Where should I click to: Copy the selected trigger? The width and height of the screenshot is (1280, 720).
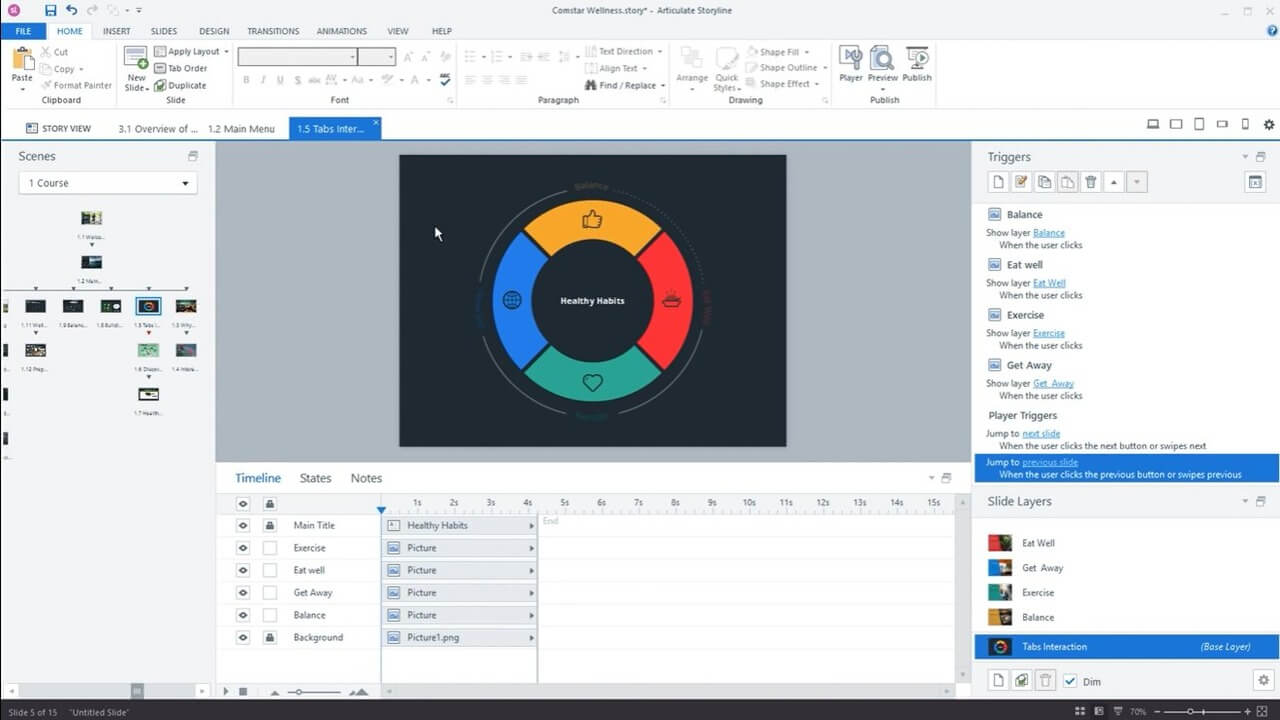(1044, 182)
